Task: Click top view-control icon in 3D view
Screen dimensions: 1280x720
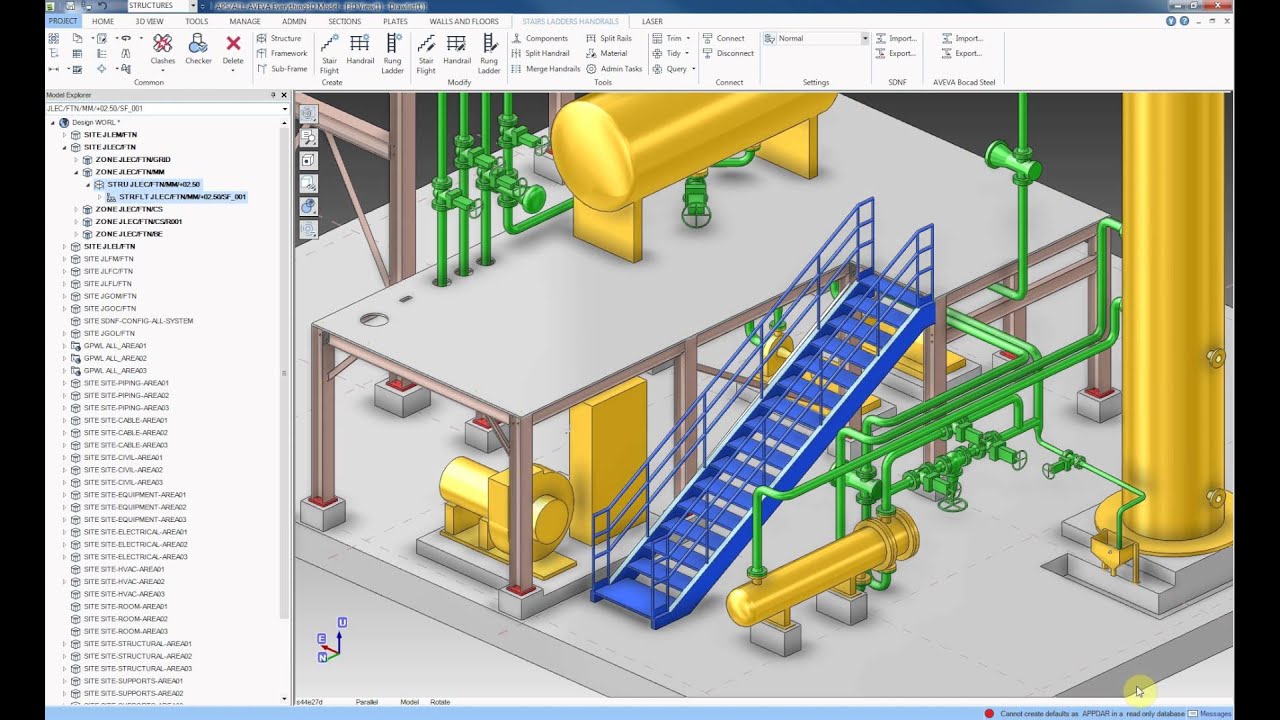Action: coord(308,114)
